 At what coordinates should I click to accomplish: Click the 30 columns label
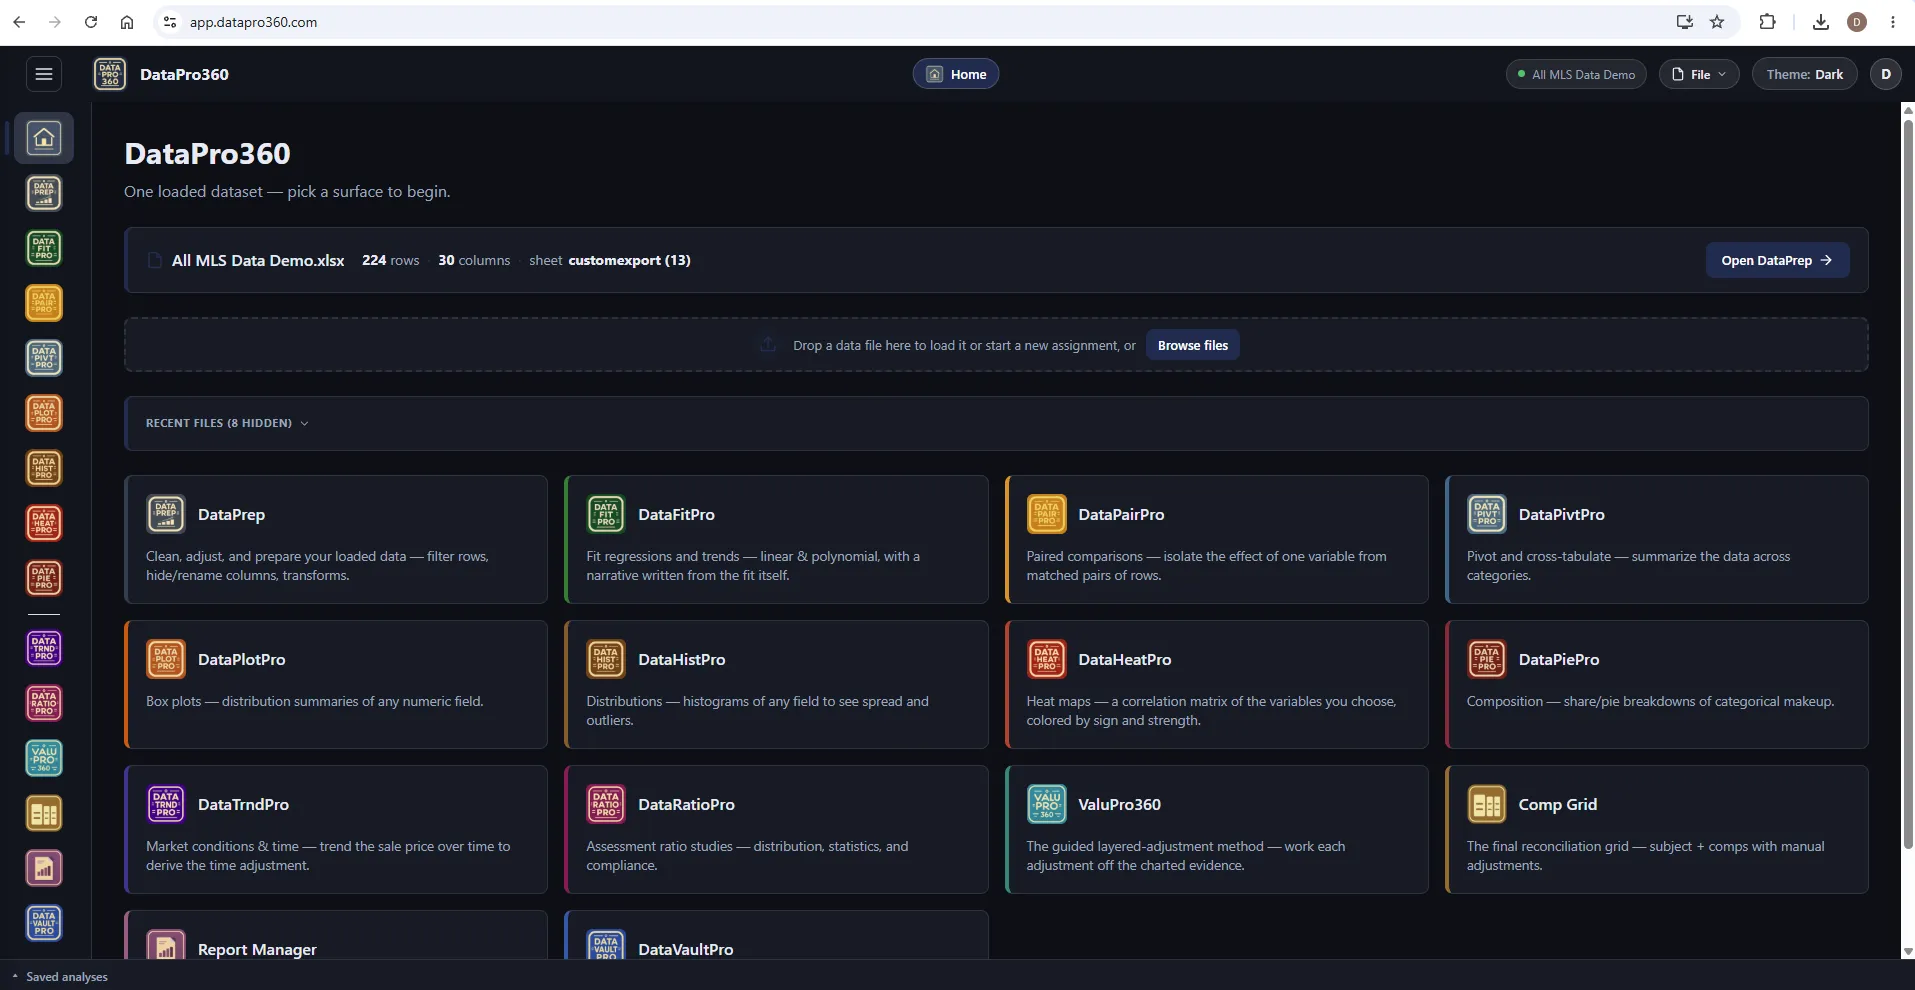coord(474,260)
